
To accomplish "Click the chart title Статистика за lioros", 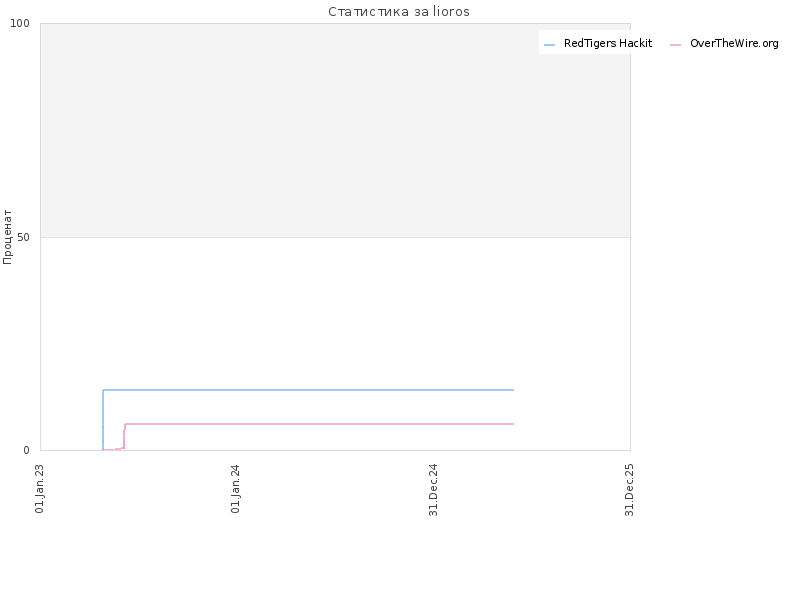I will coord(399,12).
